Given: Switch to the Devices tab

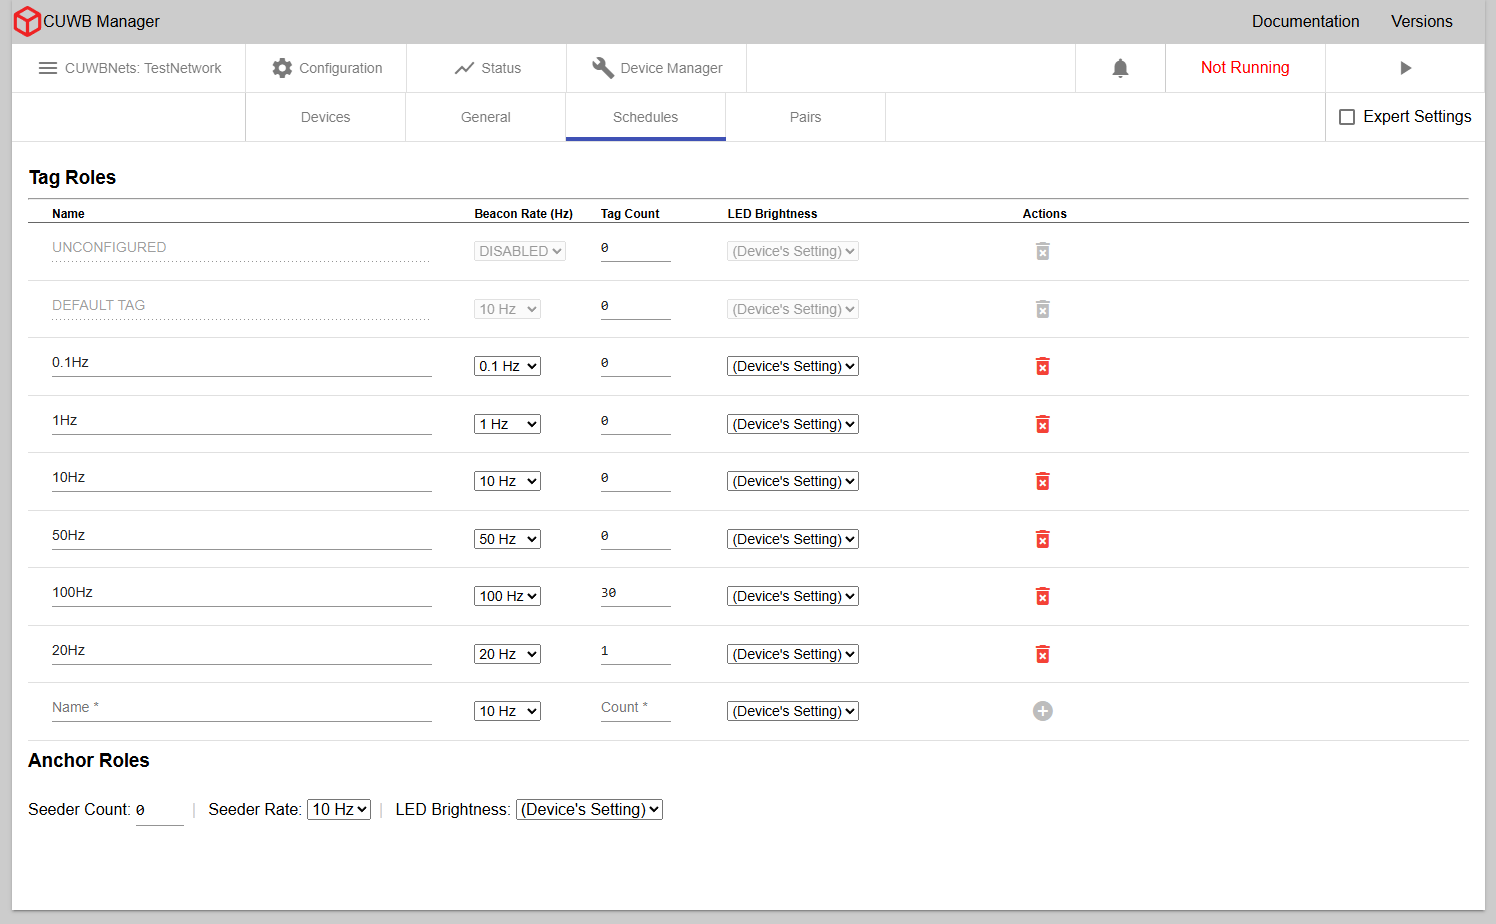Looking at the screenshot, I should (x=326, y=117).
